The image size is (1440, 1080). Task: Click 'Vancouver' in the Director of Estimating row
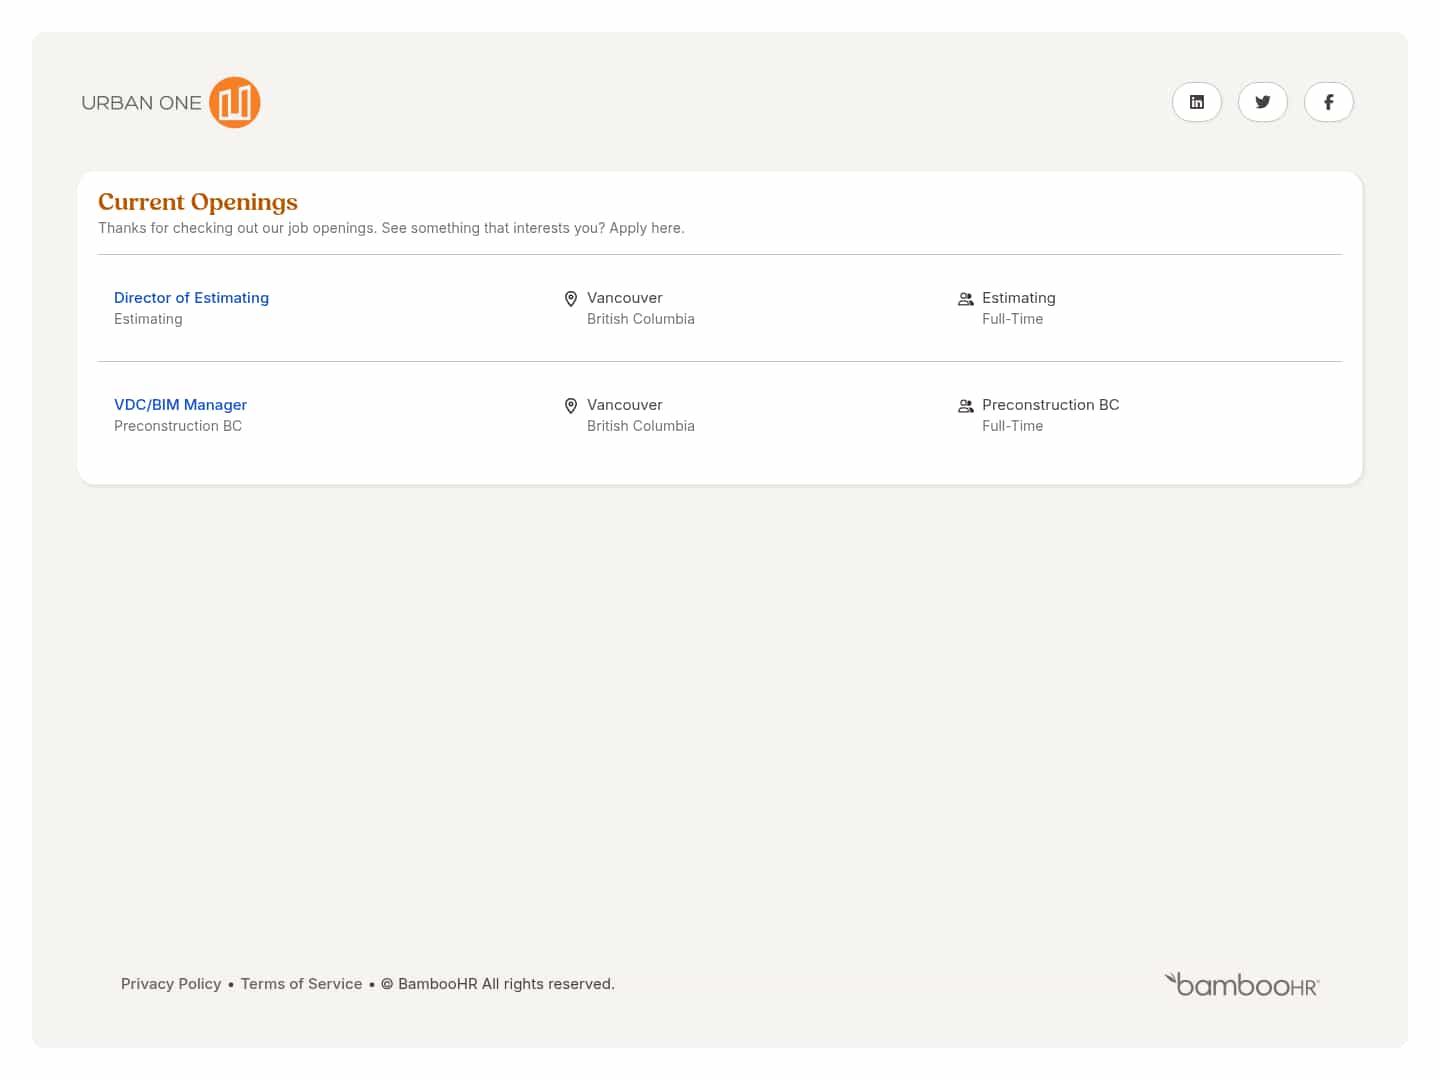pos(625,298)
